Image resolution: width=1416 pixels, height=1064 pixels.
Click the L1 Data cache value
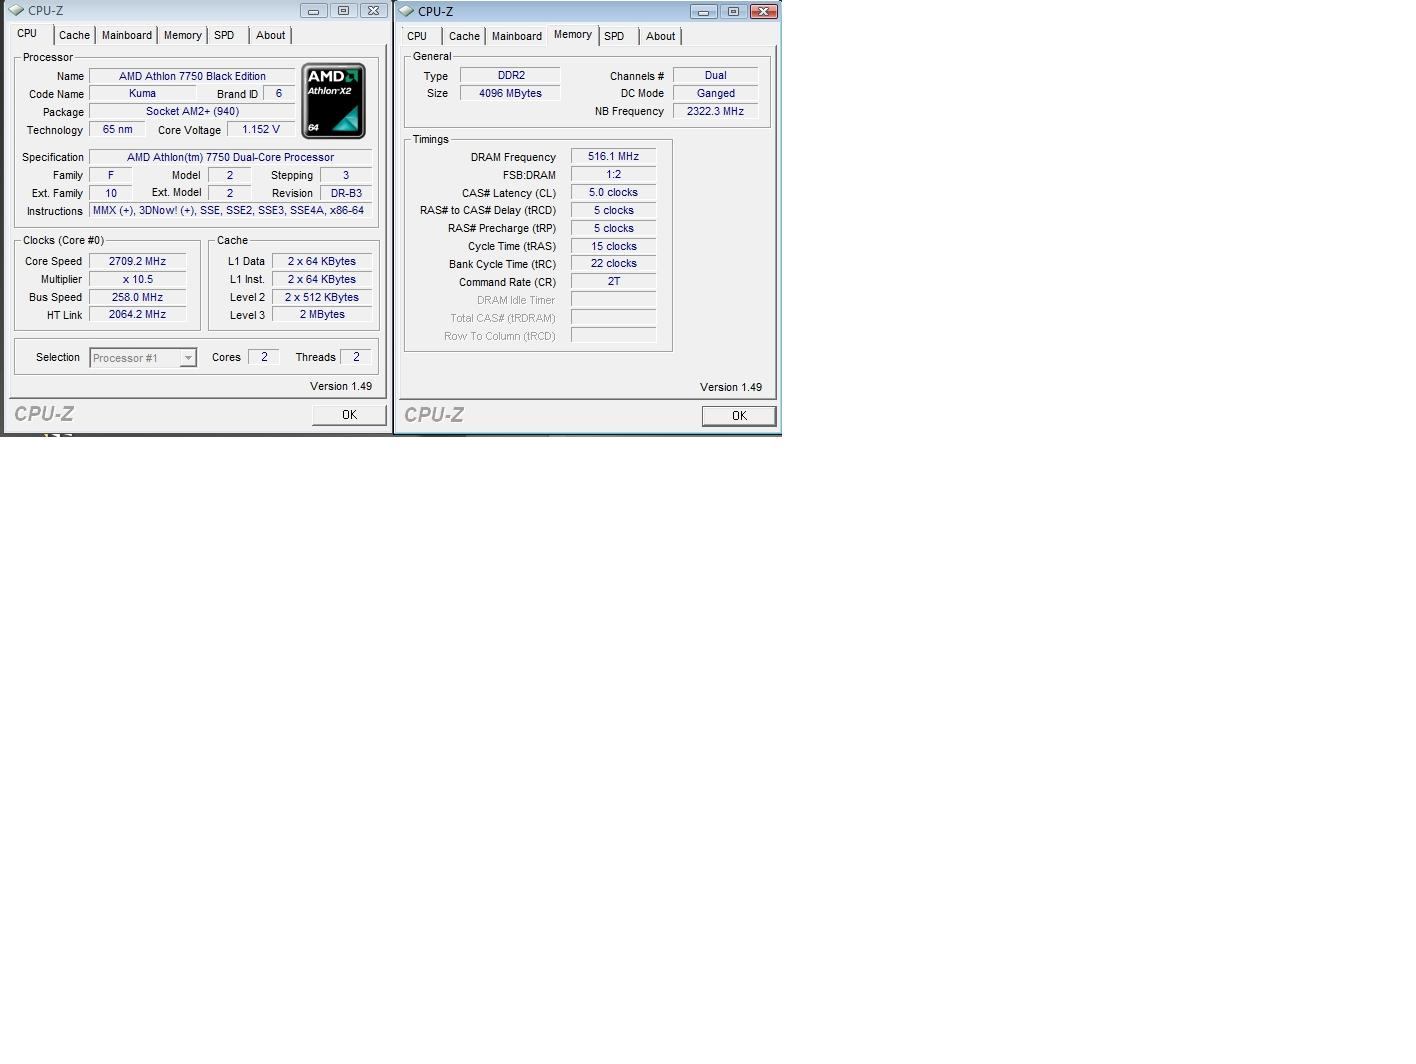tap(322, 261)
